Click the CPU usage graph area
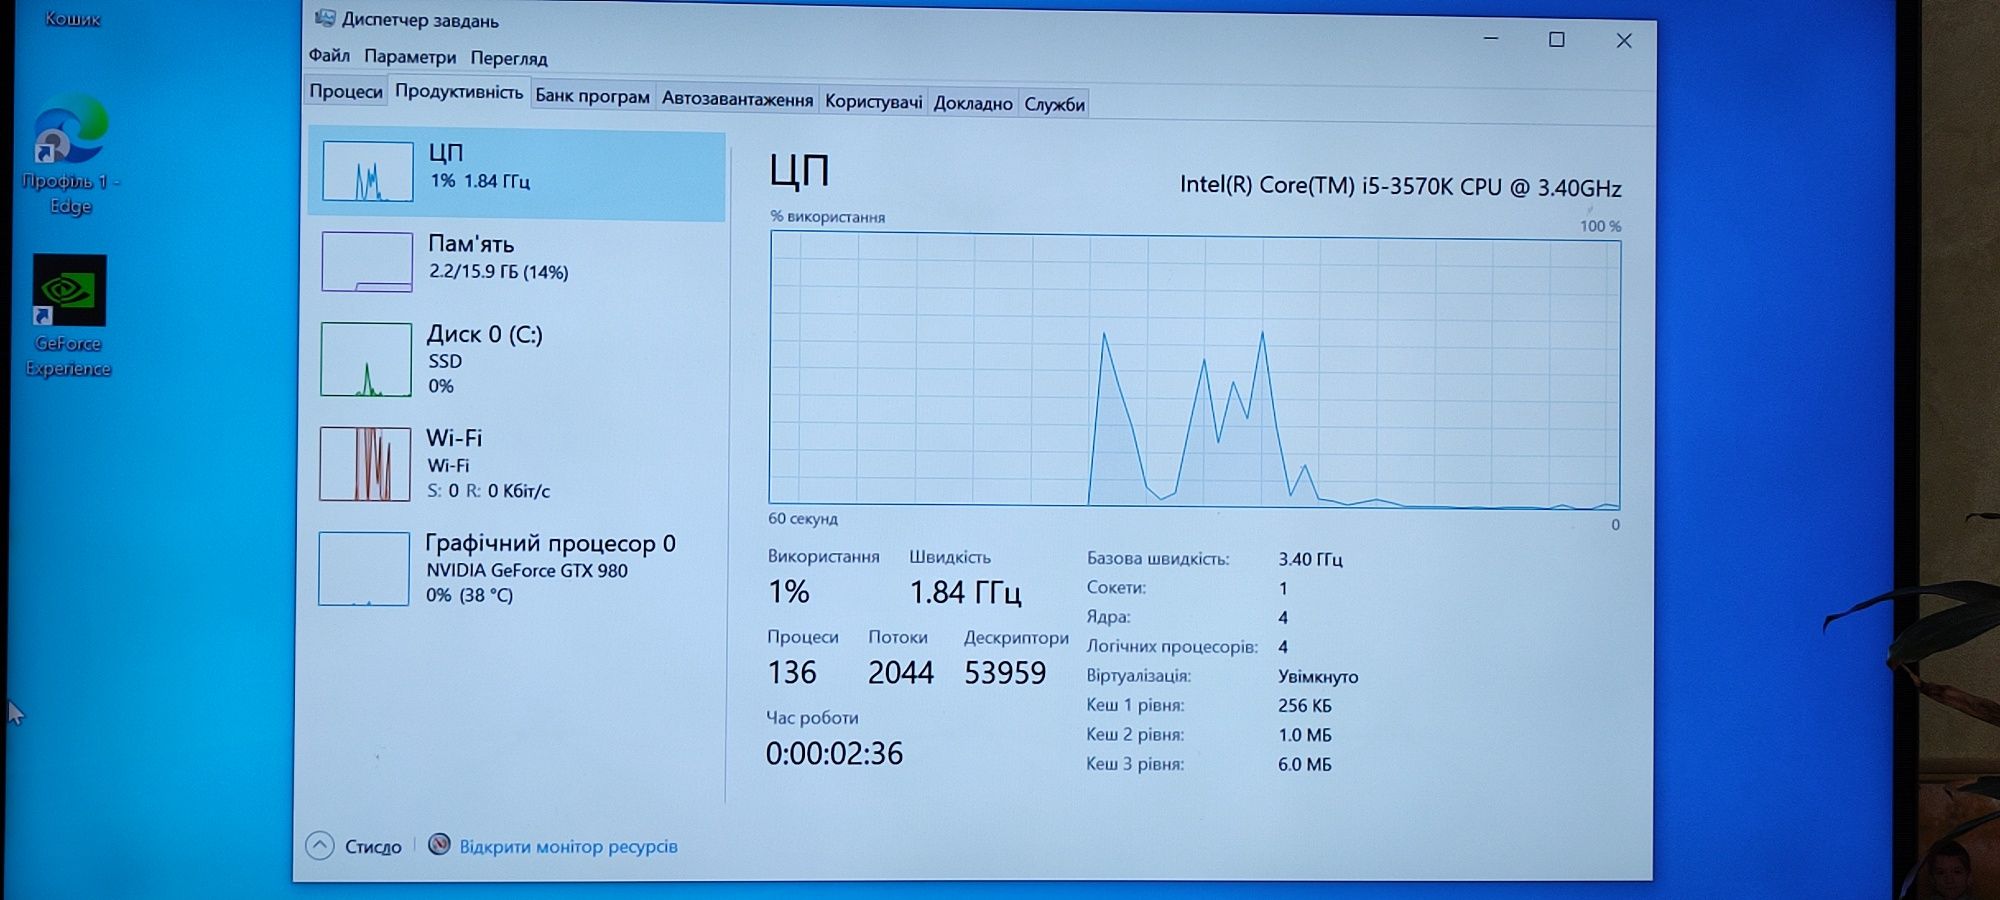The image size is (2000, 900). tap(1194, 369)
